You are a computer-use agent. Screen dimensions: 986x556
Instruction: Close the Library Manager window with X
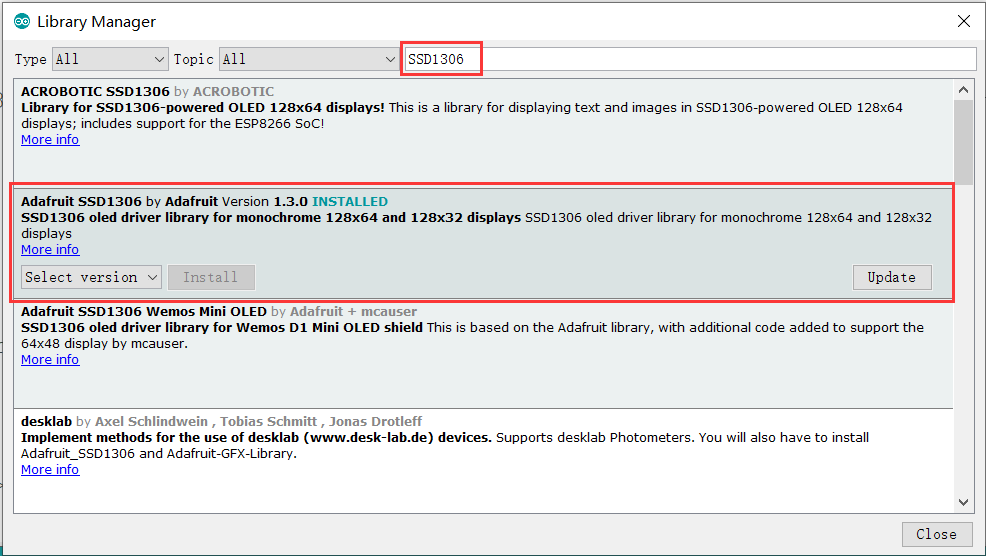click(x=963, y=21)
